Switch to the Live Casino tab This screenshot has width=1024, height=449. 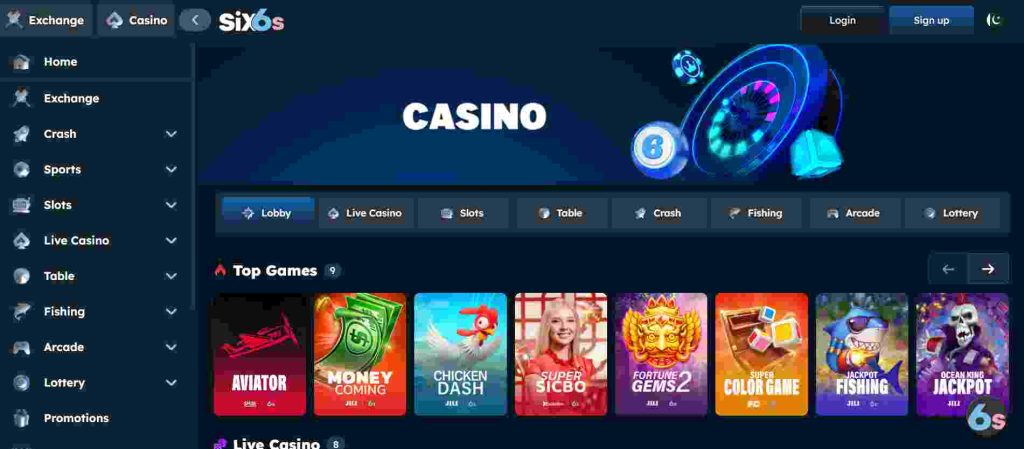tap(366, 213)
